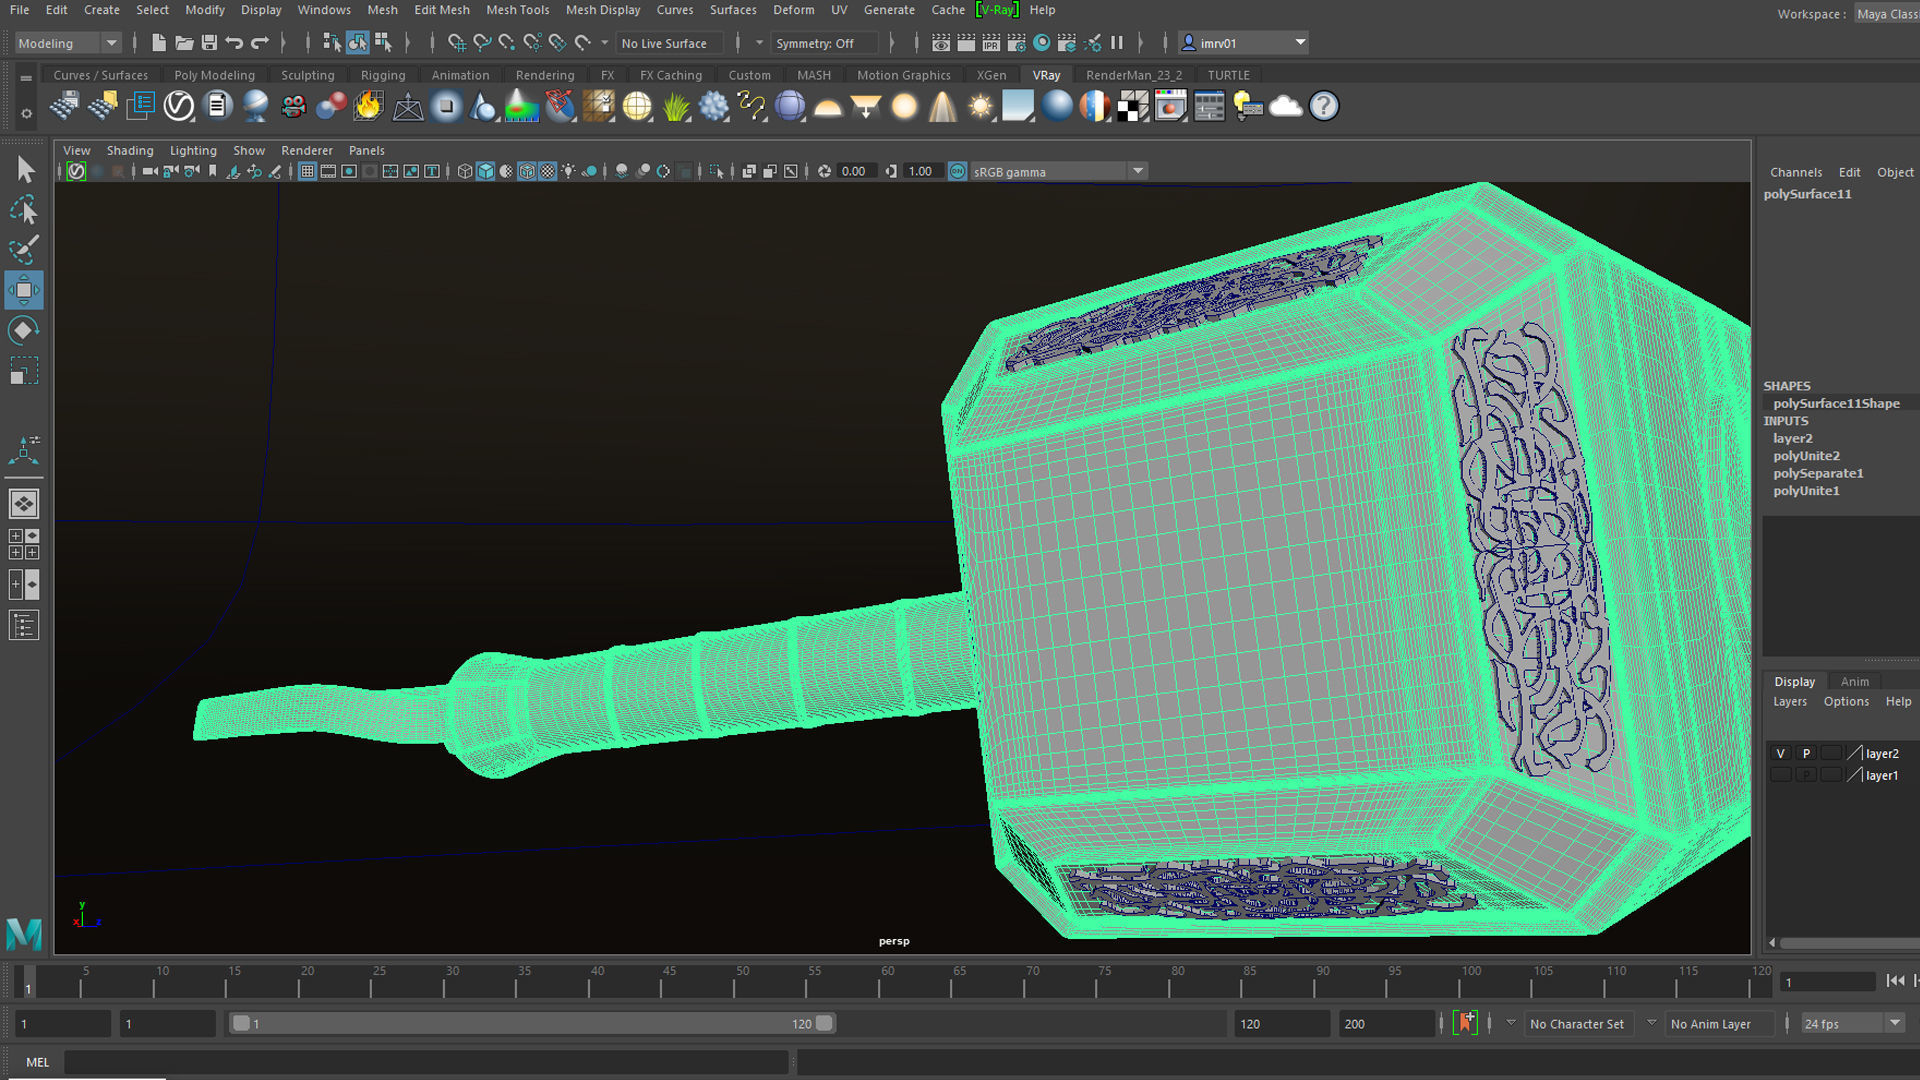The height and width of the screenshot is (1080, 1920).
Task: Toggle layer2 playback P box
Action: click(1806, 754)
